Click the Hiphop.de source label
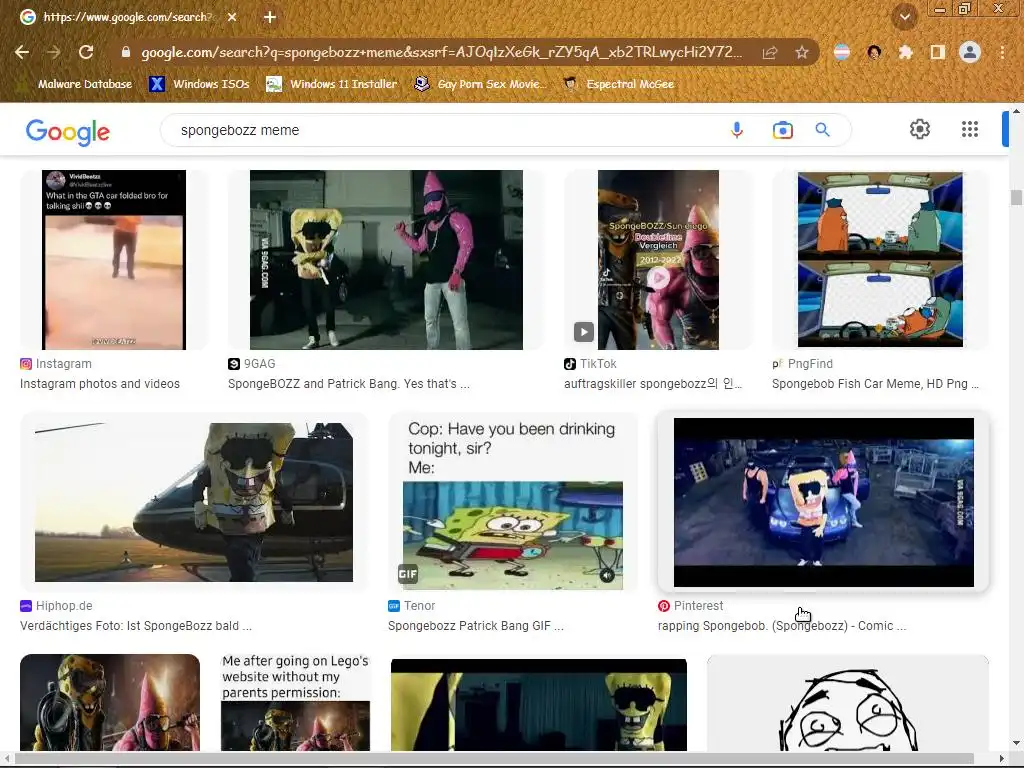Screen dimensions: 1024x768 [x=56, y=605]
